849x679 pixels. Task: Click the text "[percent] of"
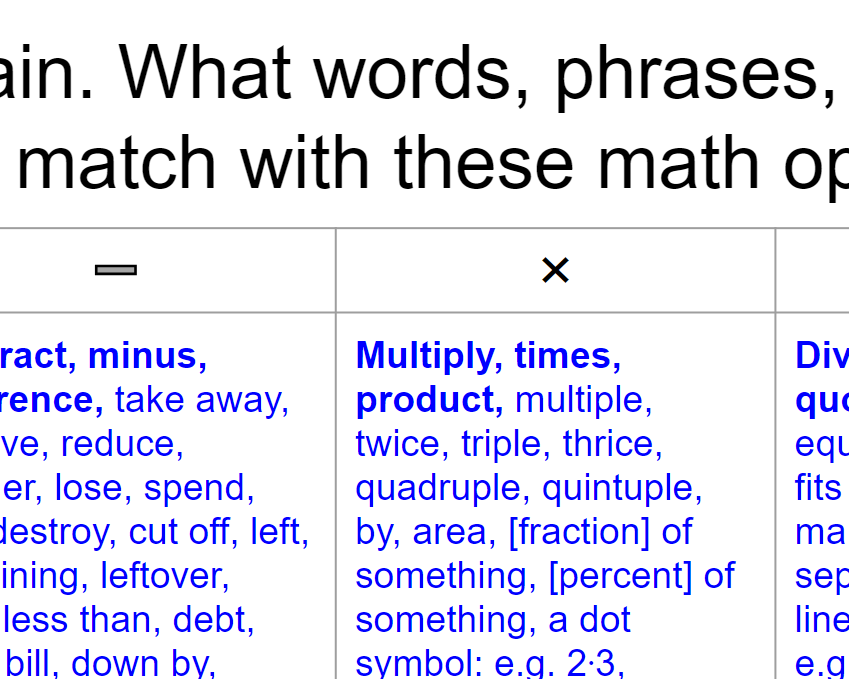pyautogui.click(x=642, y=576)
